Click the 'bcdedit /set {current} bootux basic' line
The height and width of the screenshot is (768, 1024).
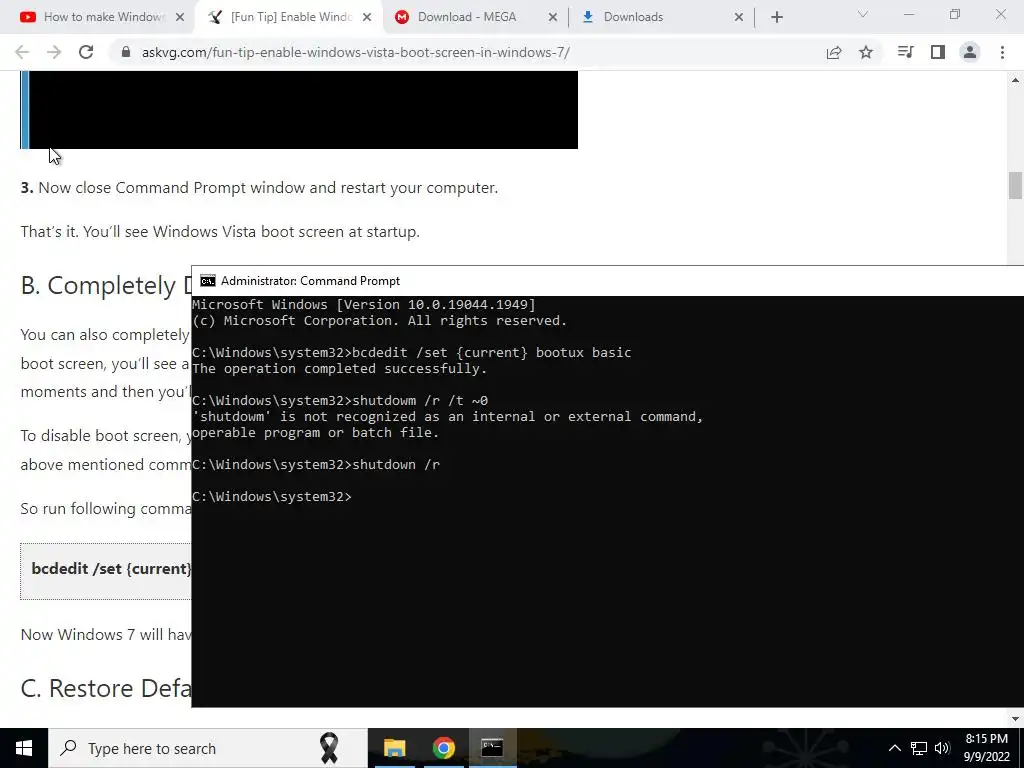pyautogui.click(x=411, y=353)
